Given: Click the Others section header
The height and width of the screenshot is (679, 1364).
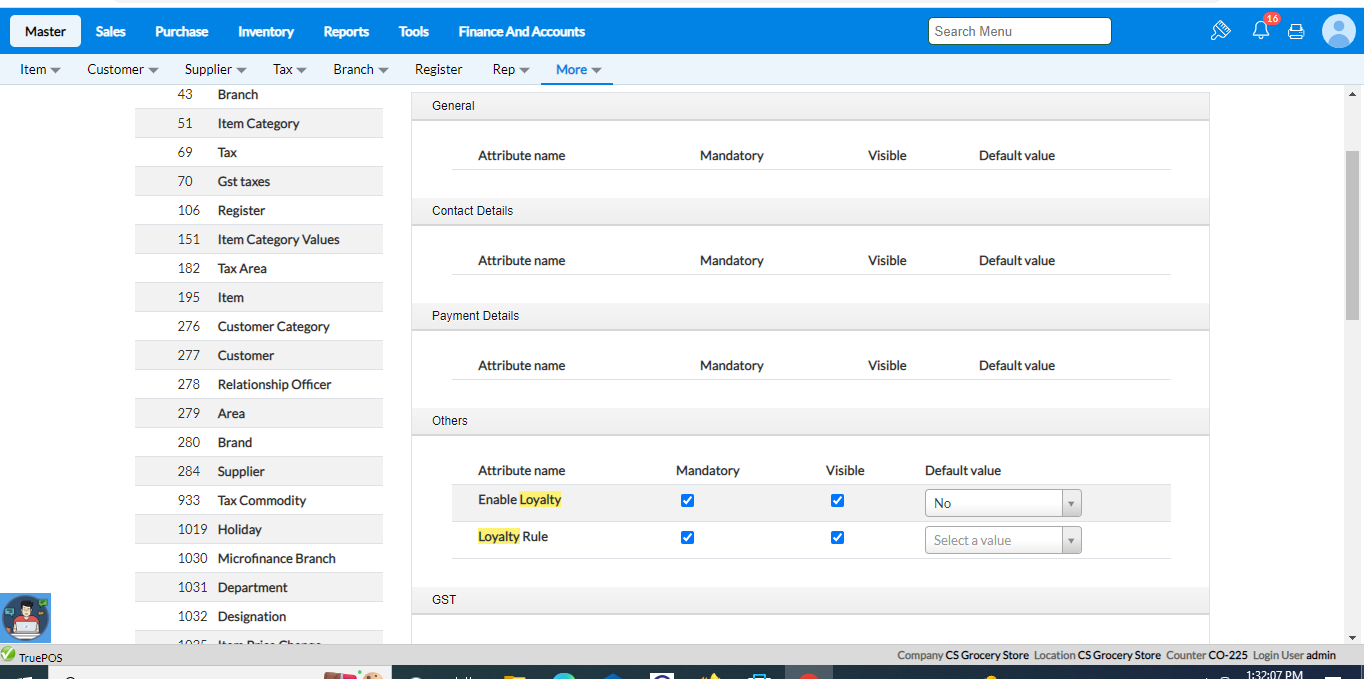Looking at the screenshot, I should click(x=810, y=421).
